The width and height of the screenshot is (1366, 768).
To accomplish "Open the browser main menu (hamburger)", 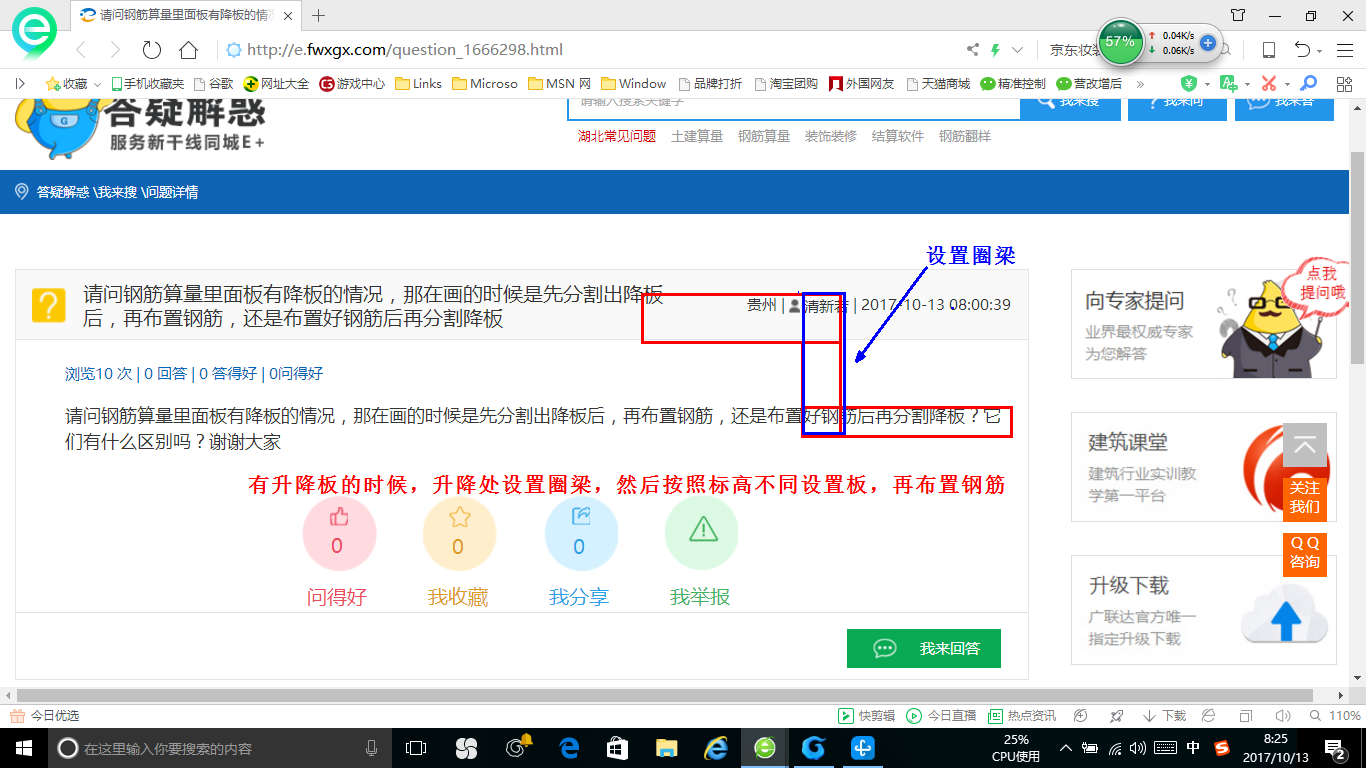I will point(1343,50).
